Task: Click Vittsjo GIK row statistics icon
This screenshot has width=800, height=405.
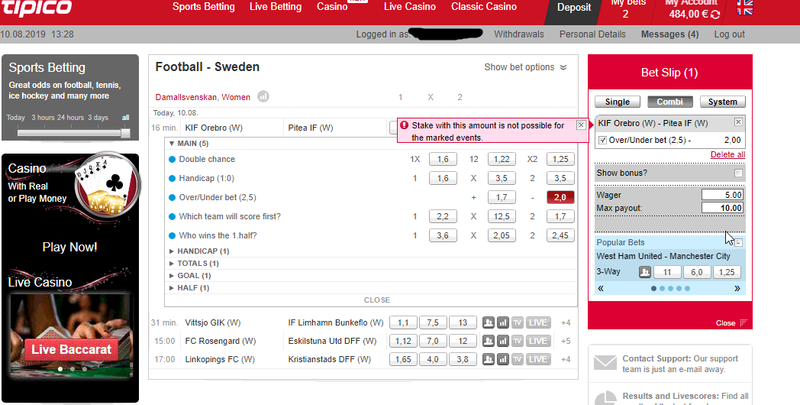Action: click(503, 323)
